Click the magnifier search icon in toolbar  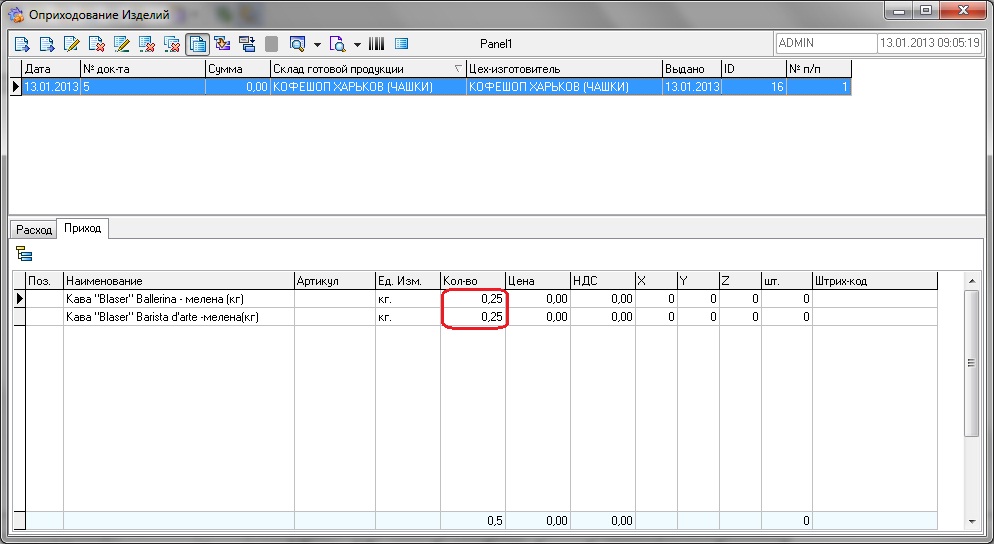click(297, 44)
